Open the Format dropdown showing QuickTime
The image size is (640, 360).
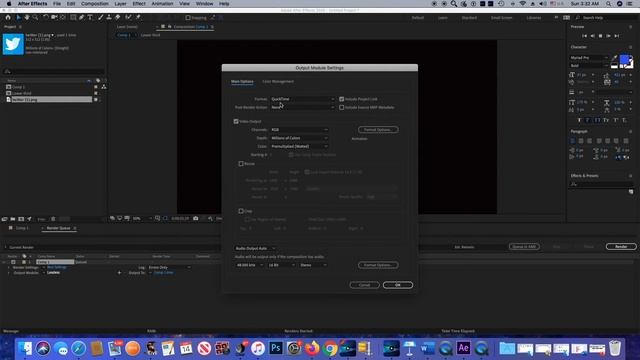302,99
